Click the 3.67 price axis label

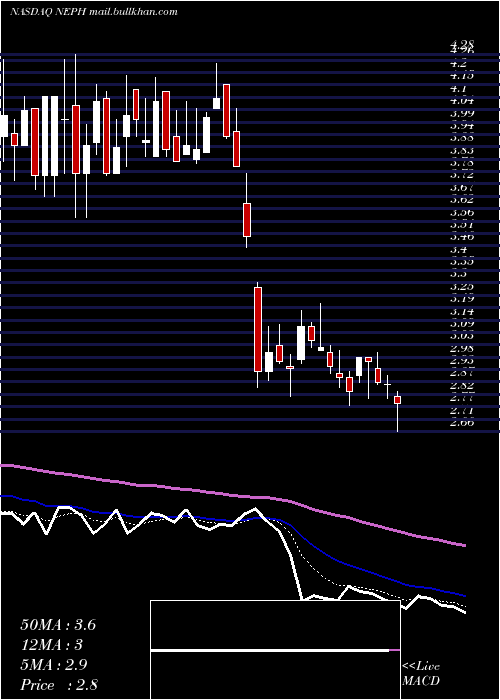click(462, 188)
